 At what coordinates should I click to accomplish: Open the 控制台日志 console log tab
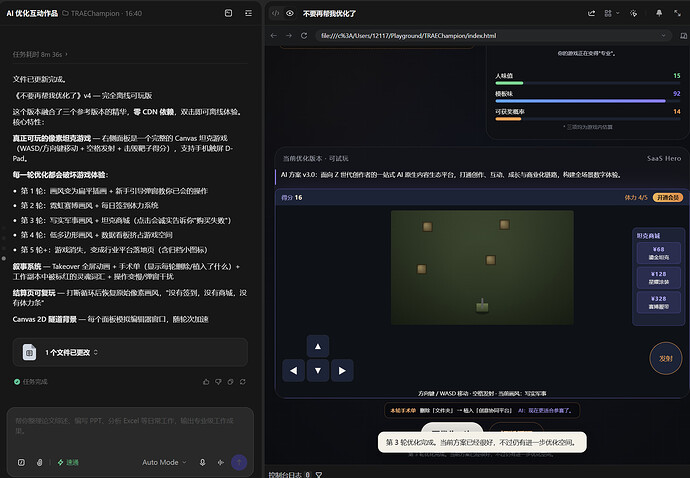285,474
